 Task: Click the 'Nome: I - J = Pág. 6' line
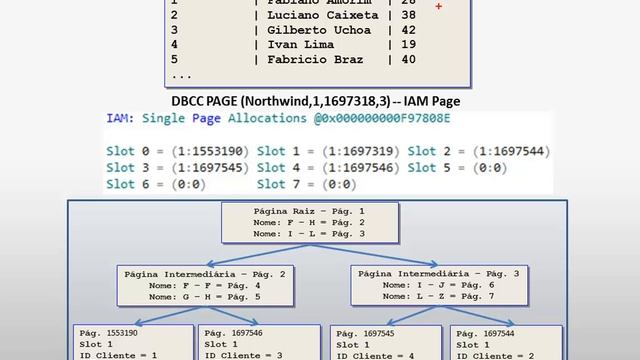coord(438,285)
